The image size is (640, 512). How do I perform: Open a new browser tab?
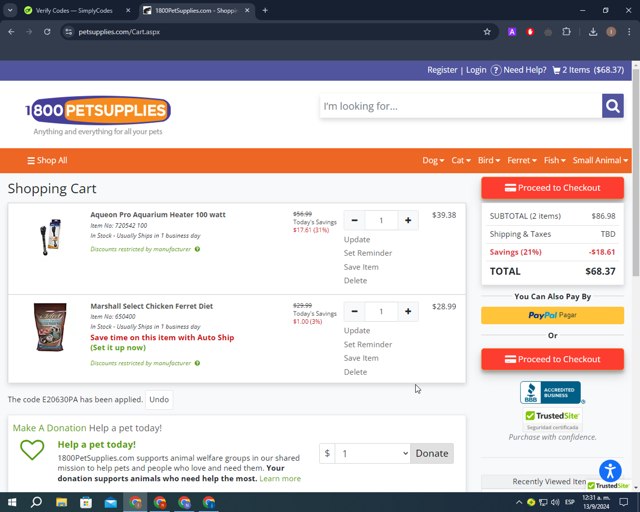coord(265,11)
